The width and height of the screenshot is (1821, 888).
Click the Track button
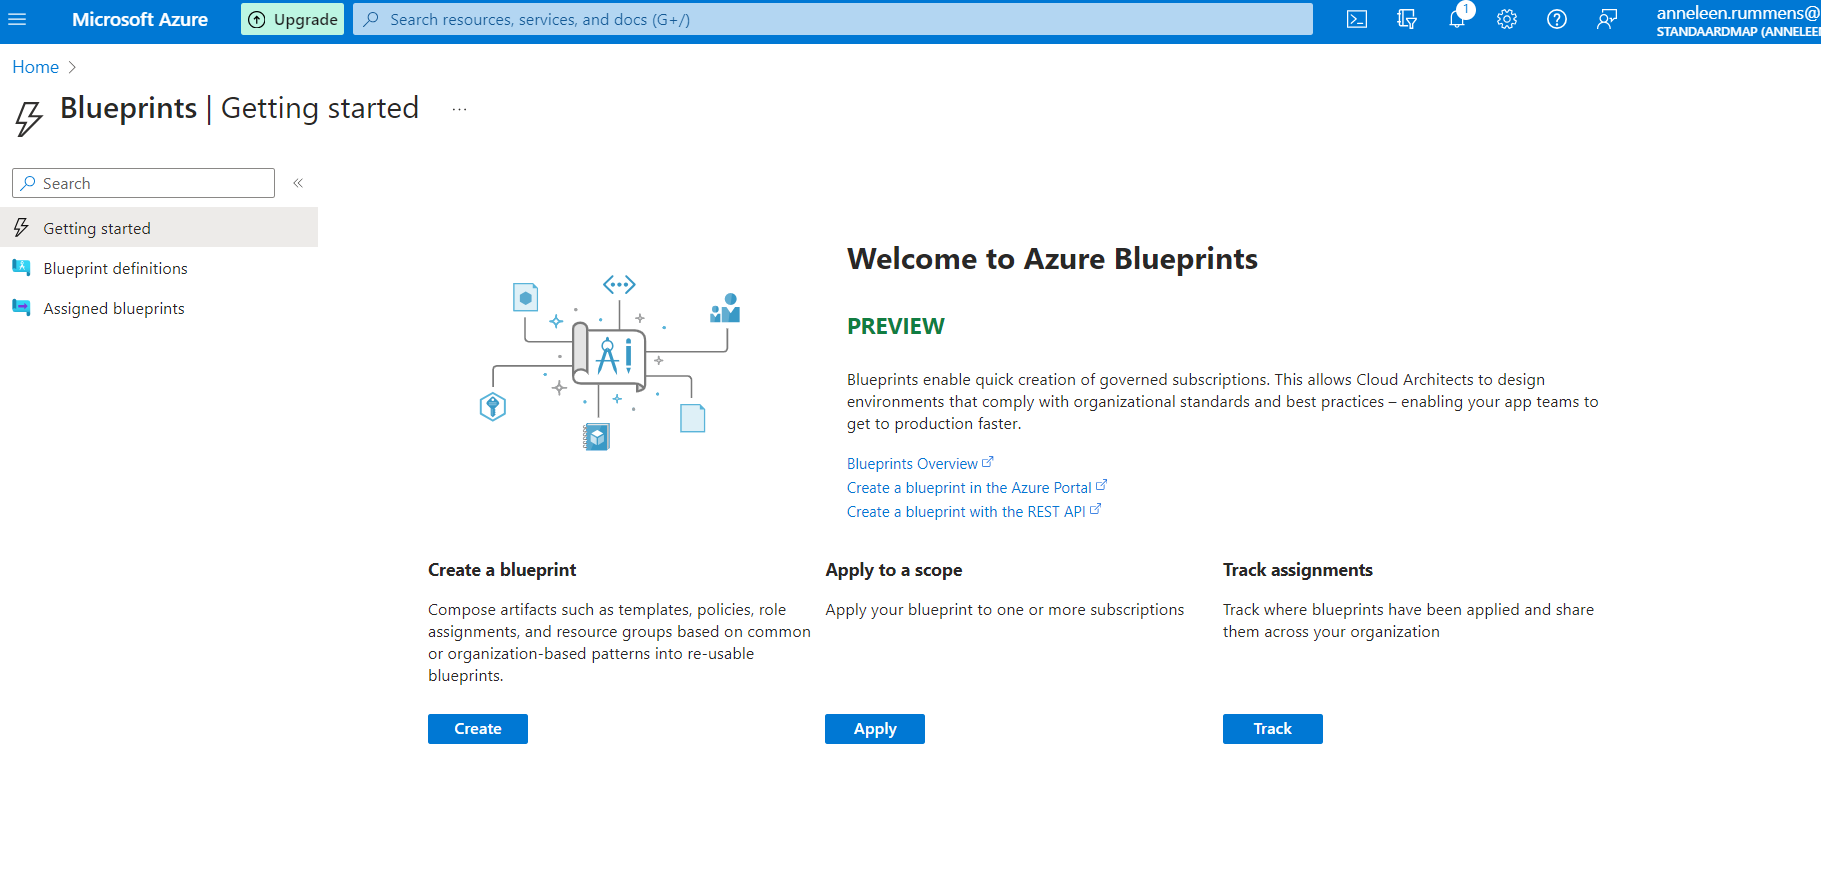1273,729
